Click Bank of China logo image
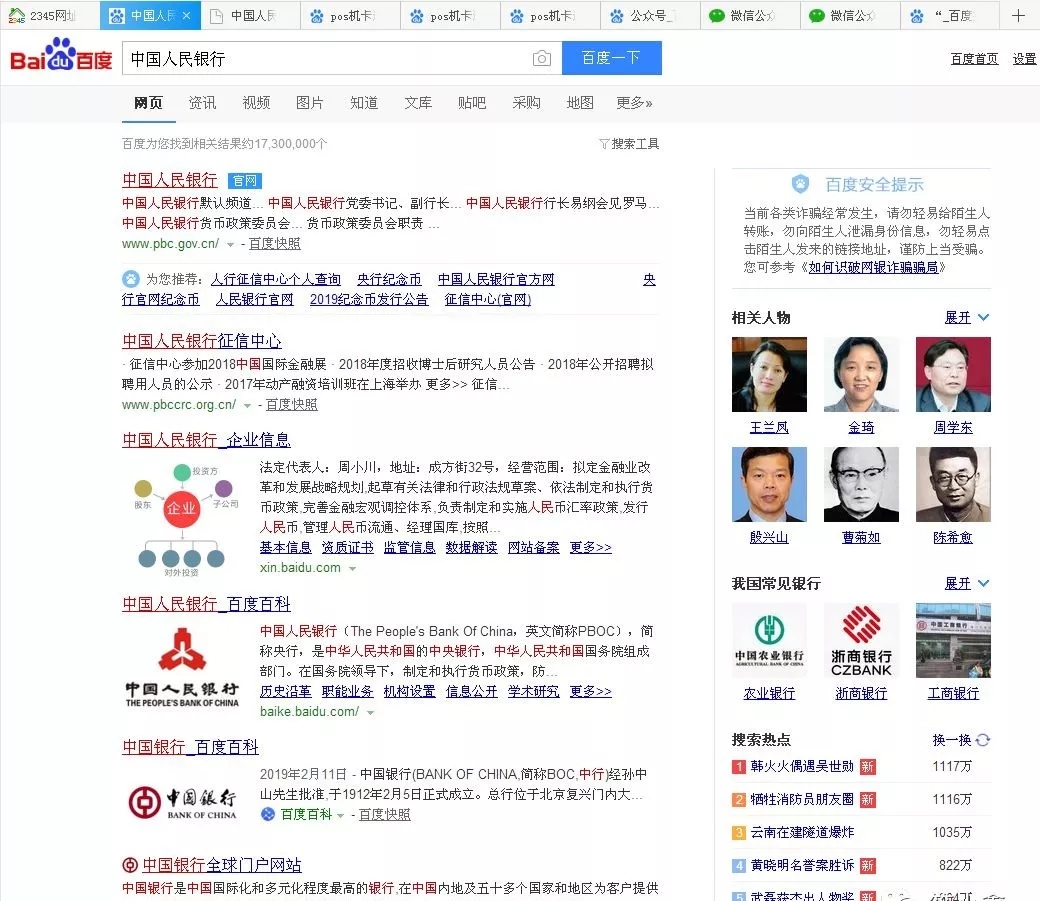Viewport: 1040px width, 901px height. [182, 802]
